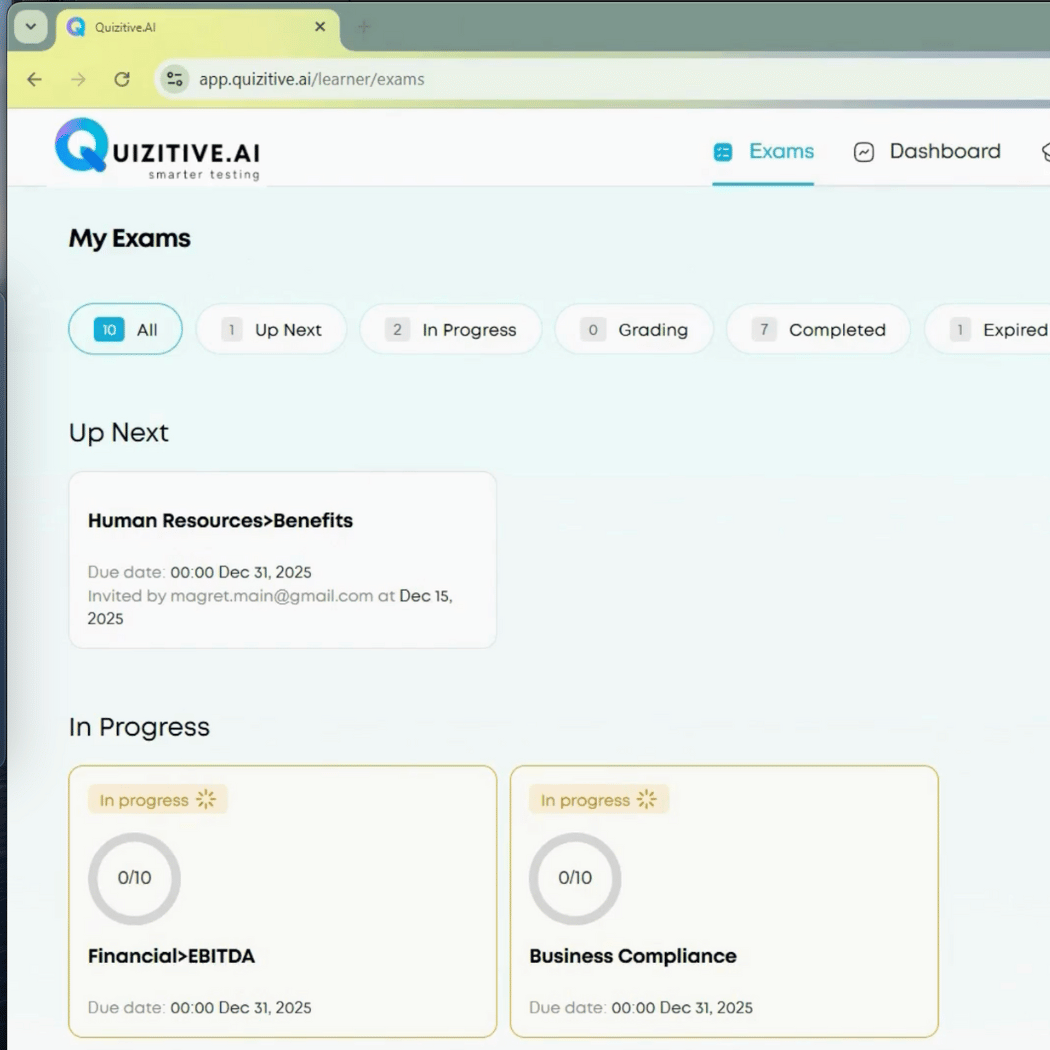Image resolution: width=1050 pixels, height=1050 pixels.
Task: Select the All exams filter
Action: click(125, 329)
